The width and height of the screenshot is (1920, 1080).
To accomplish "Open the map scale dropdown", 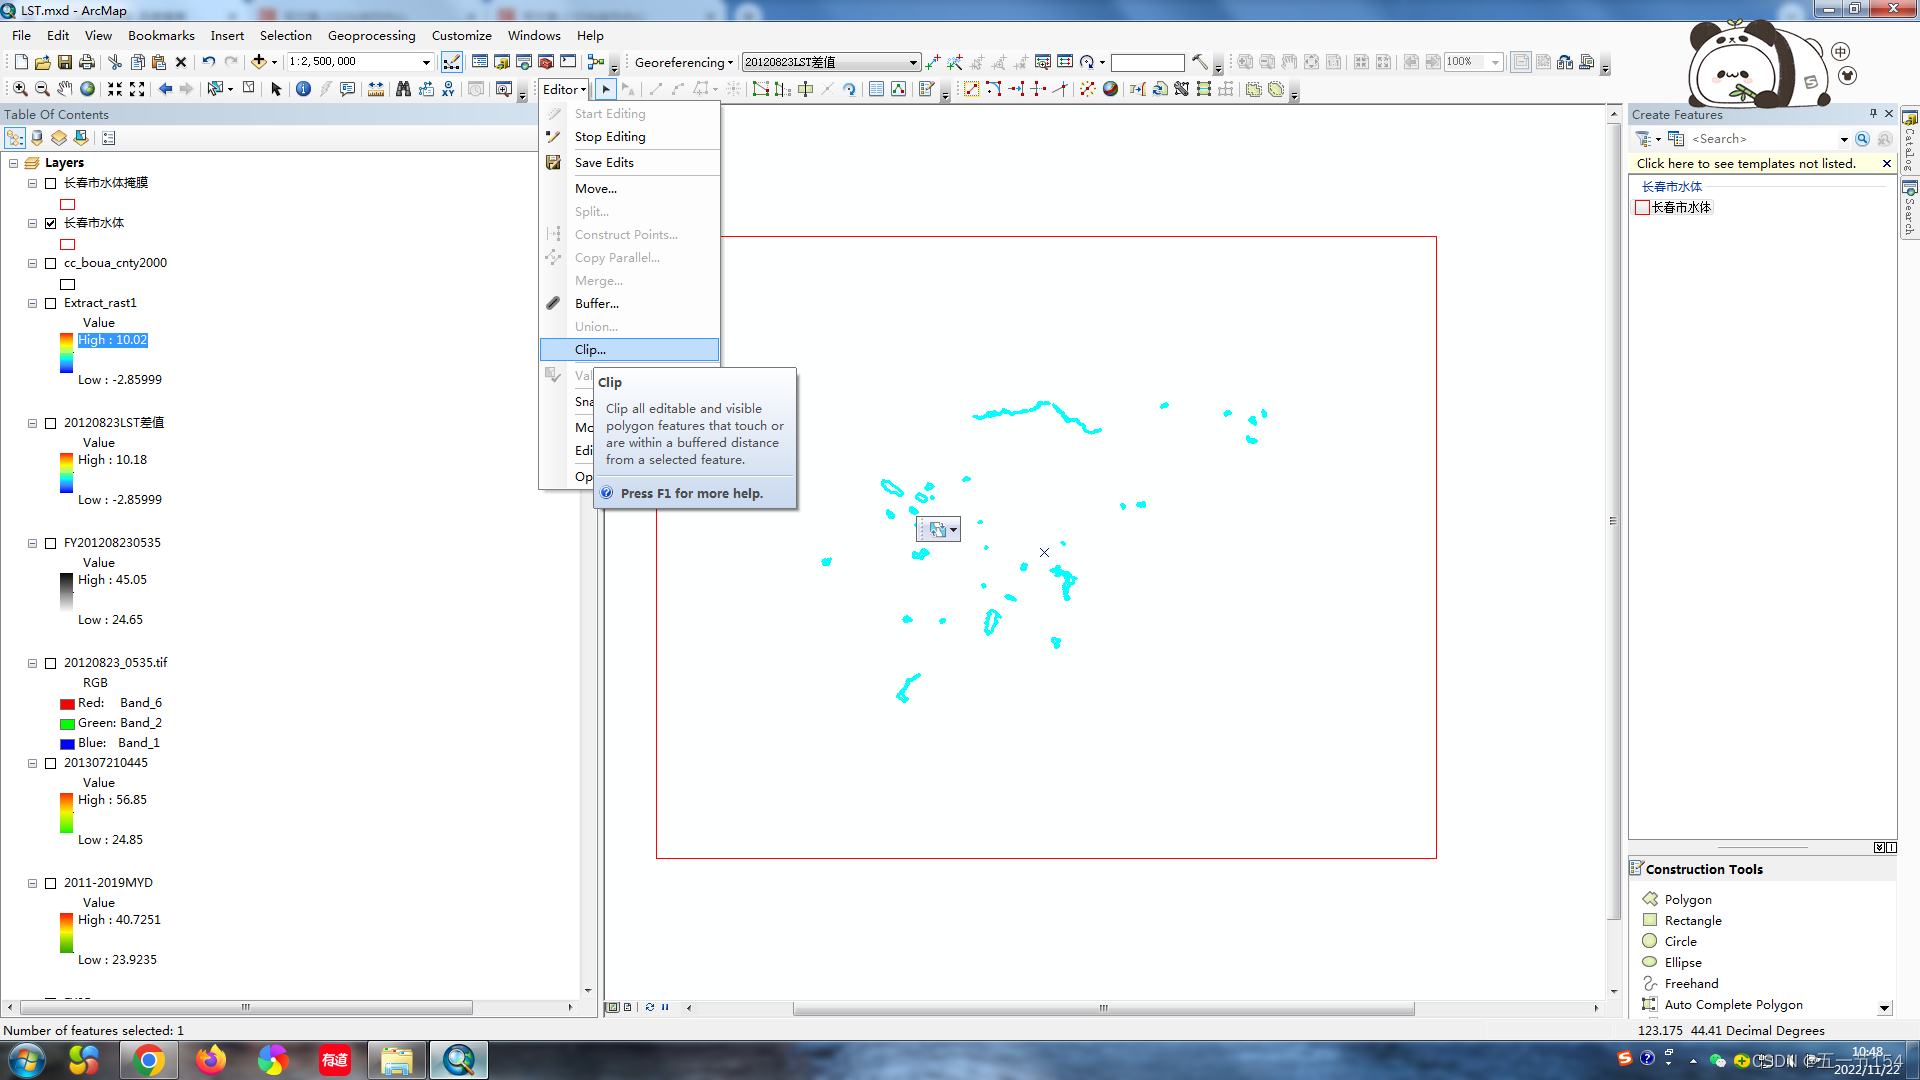I will (x=426, y=62).
